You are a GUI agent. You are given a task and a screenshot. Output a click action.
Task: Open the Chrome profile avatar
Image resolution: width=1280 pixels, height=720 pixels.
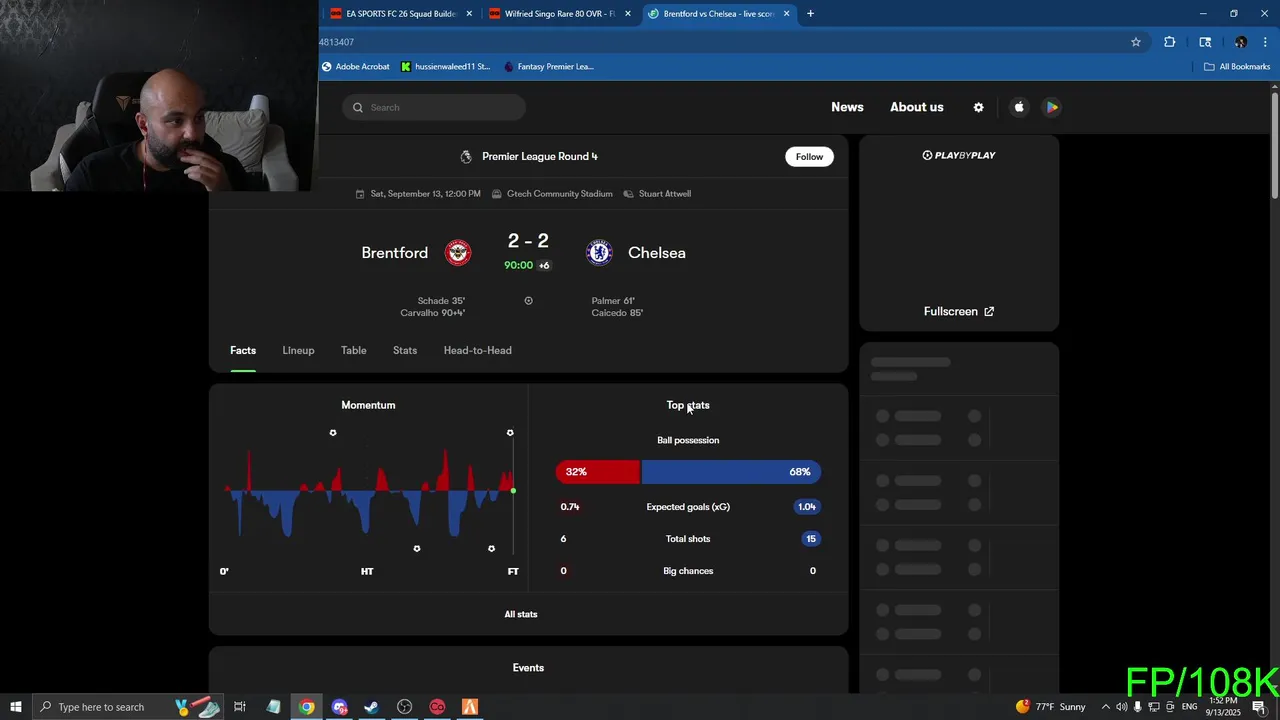pyautogui.click(x=1240, y=42)
